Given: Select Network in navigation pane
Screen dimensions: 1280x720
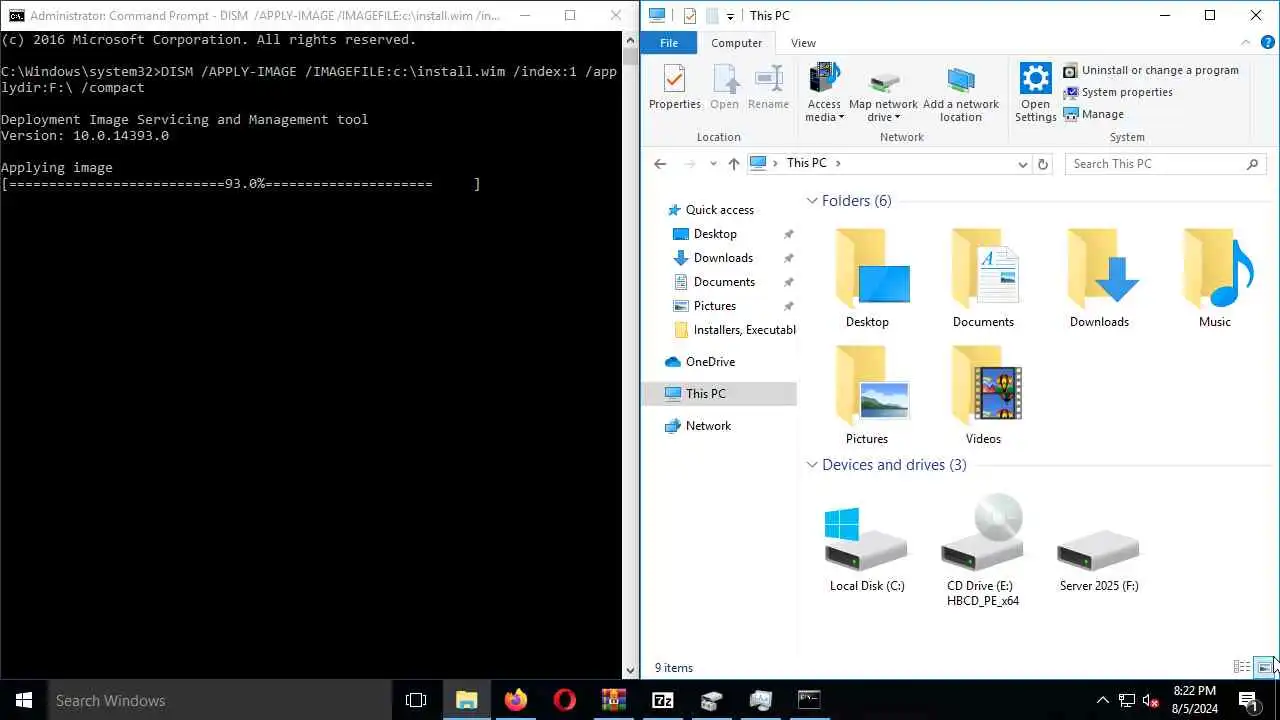Looking at the screenshot, I should pyautogui.click(x=708, y=426).
